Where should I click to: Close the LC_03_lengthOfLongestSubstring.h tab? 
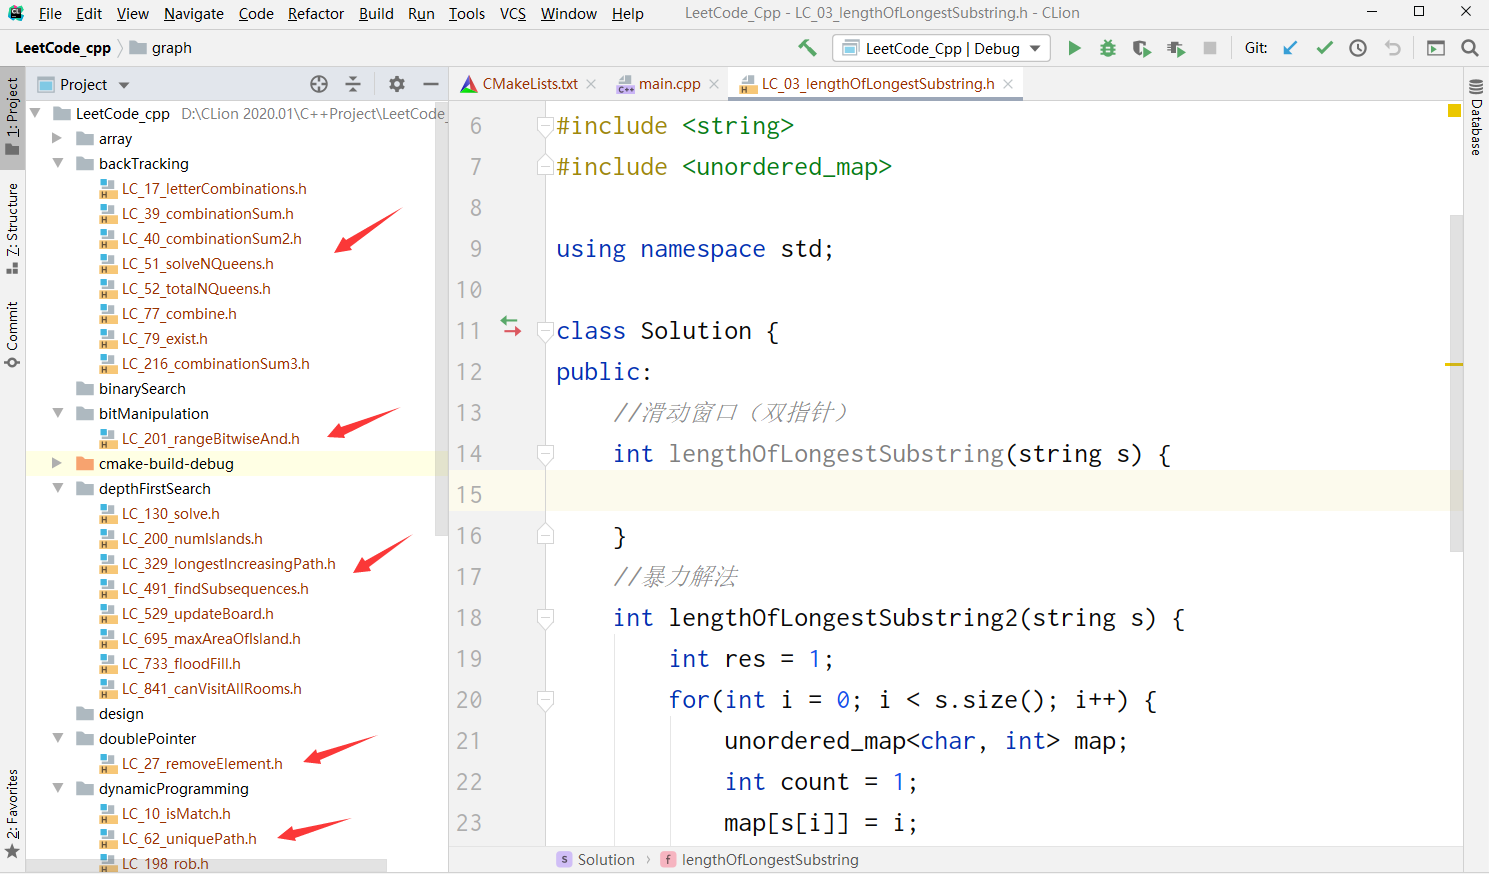(x=1008, y=84)
